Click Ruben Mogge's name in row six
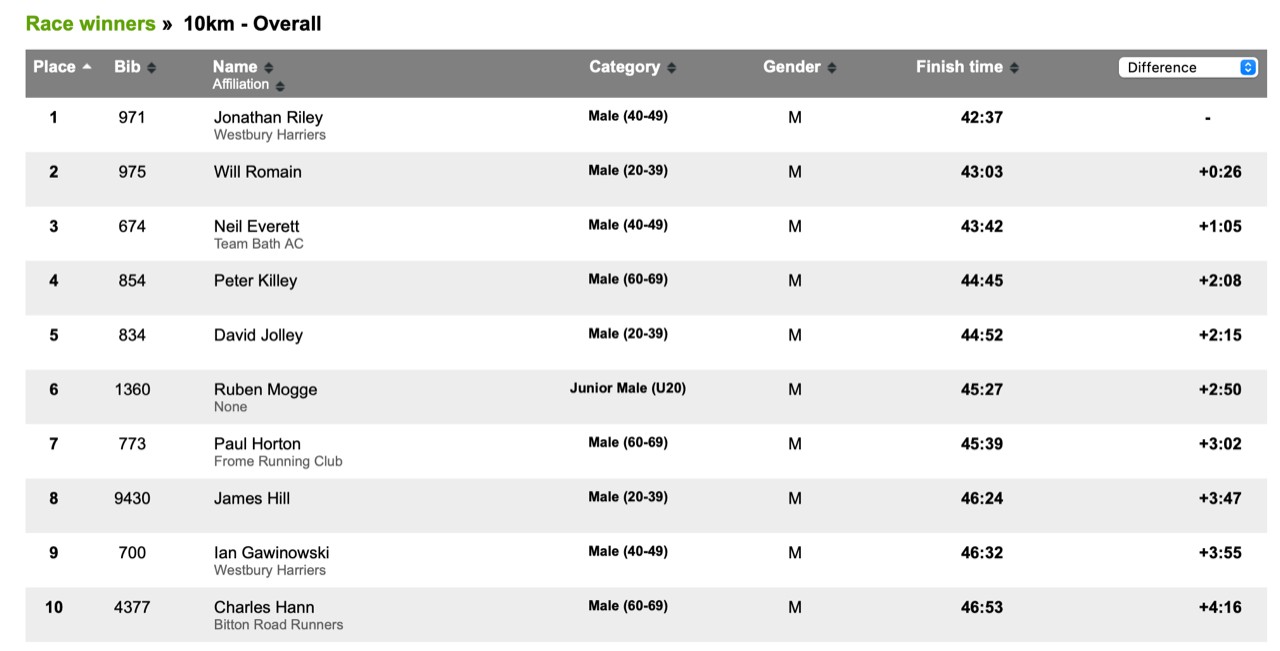 (265, 390)
